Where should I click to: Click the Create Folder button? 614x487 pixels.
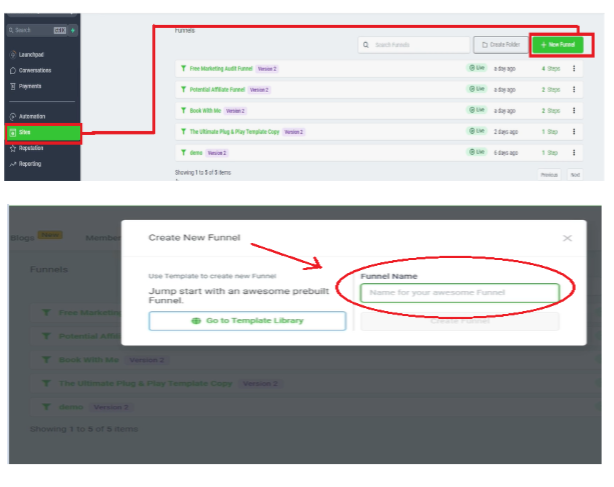499,45
